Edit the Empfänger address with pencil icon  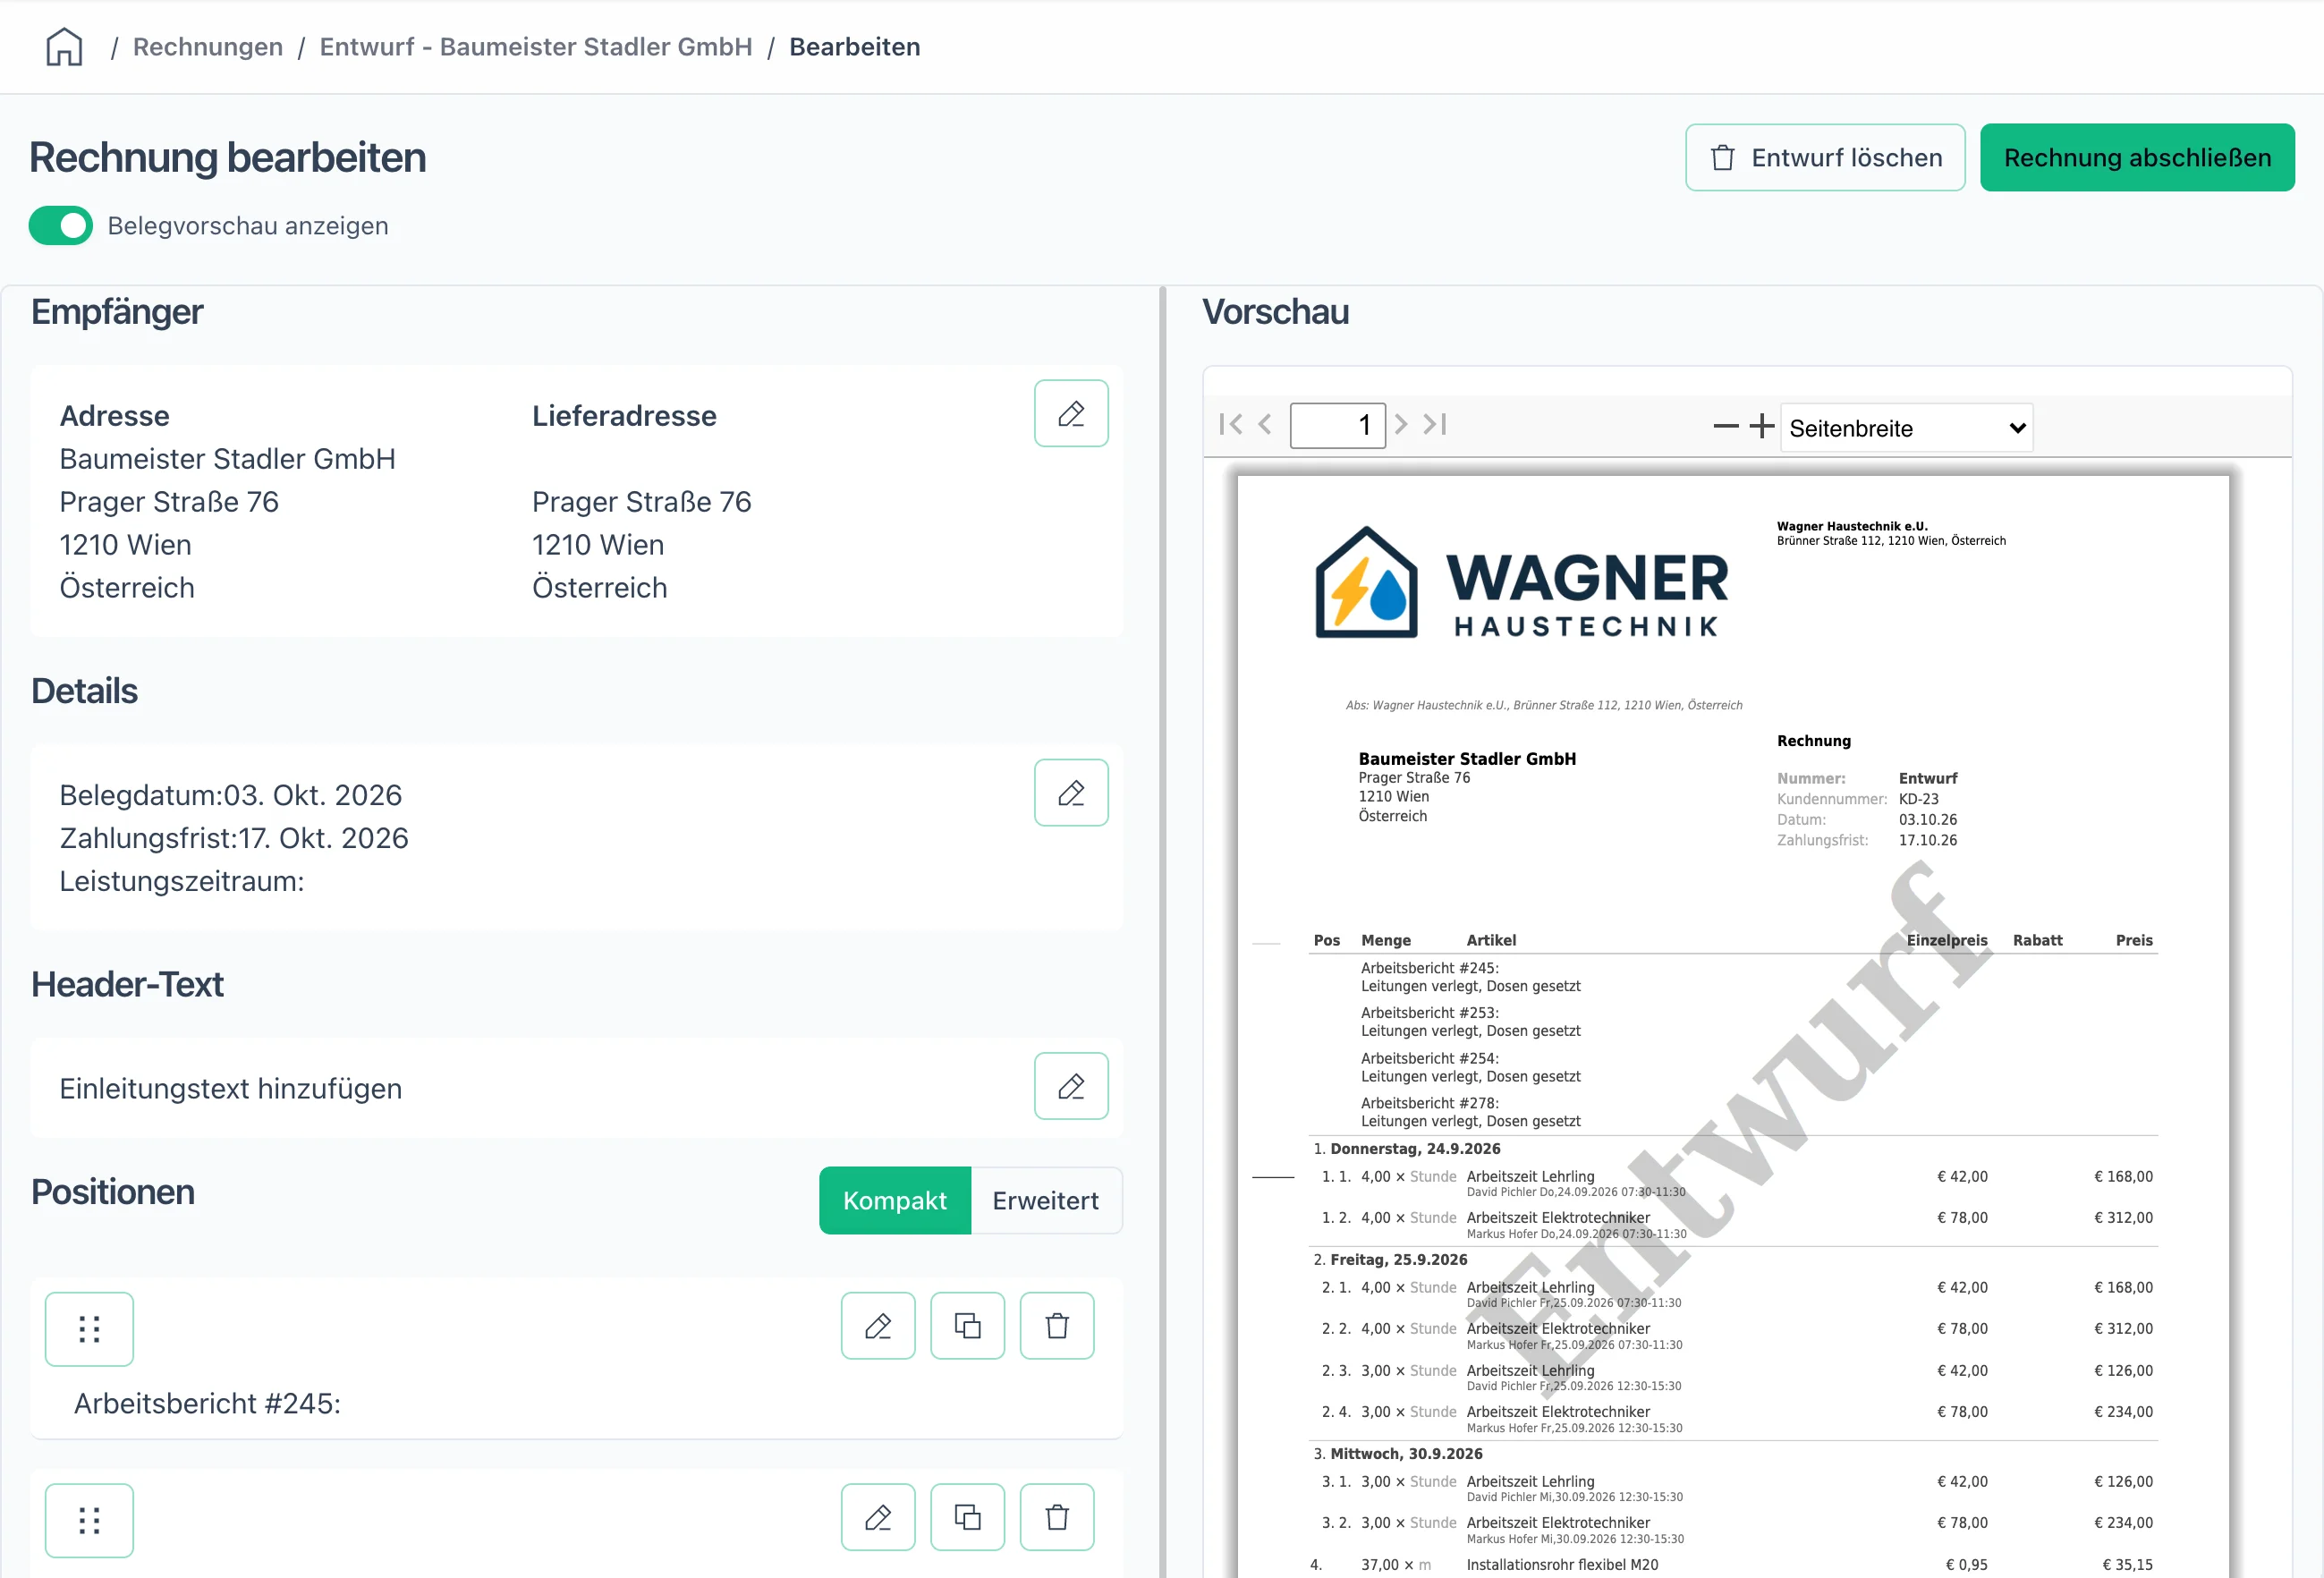click(1071, 413)
